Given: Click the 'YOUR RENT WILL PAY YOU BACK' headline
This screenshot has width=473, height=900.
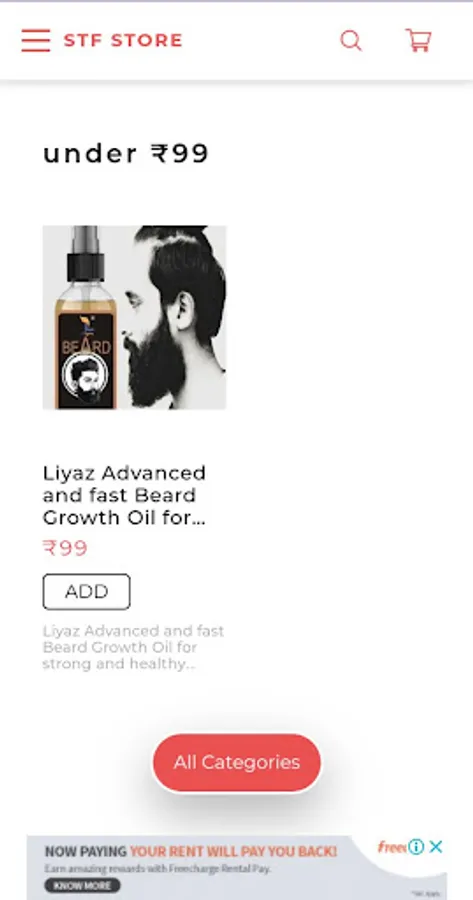Looking at the screenshot, I should (x=233, y=852).
